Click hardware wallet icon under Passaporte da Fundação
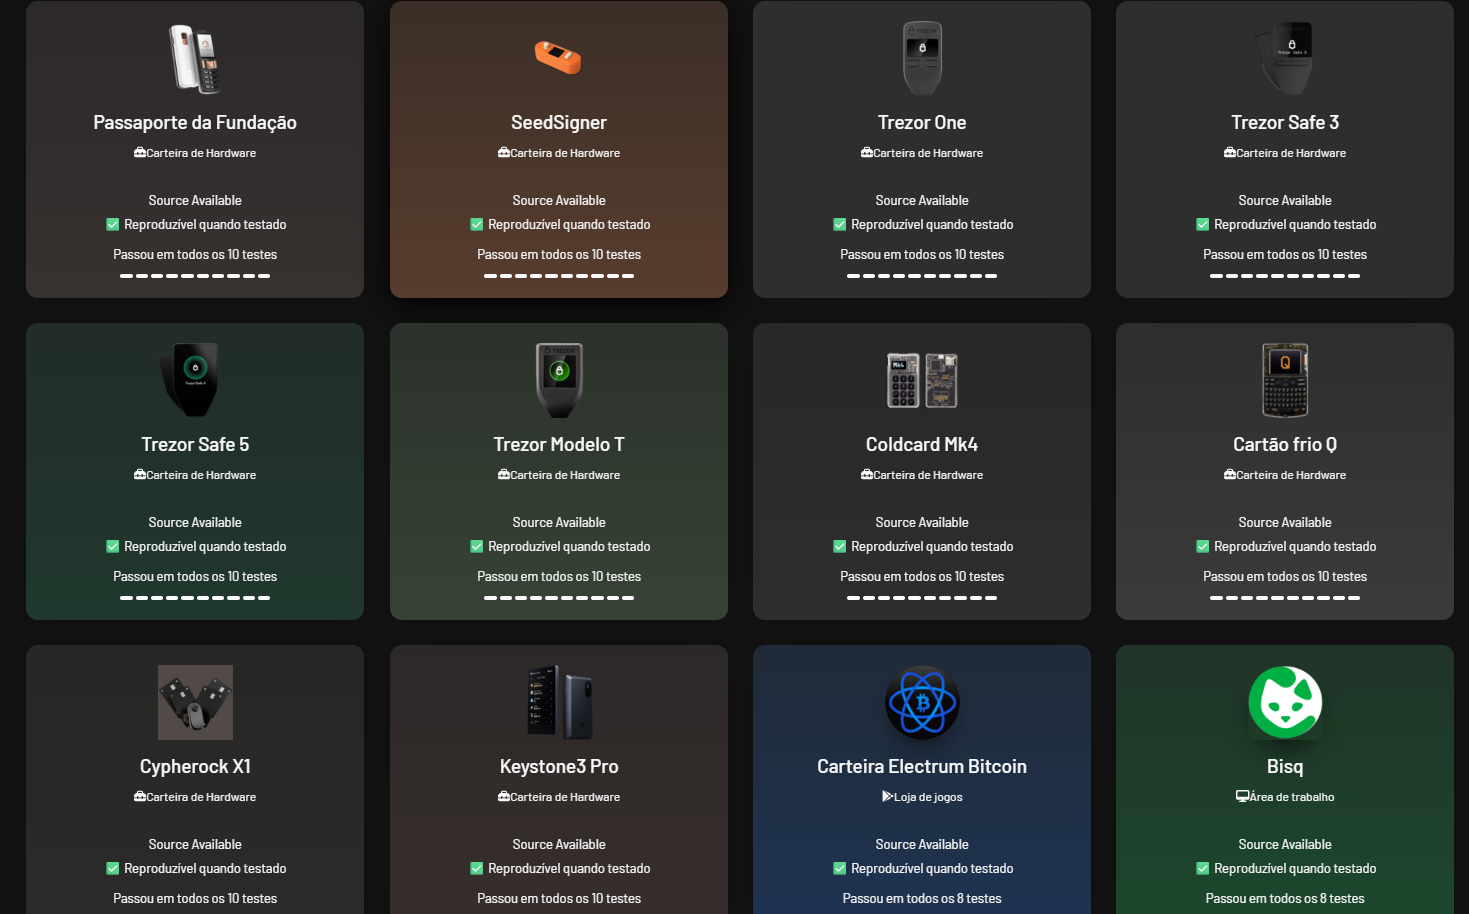This screenshot has height=914, width=1469. click(x=140, y=153)
